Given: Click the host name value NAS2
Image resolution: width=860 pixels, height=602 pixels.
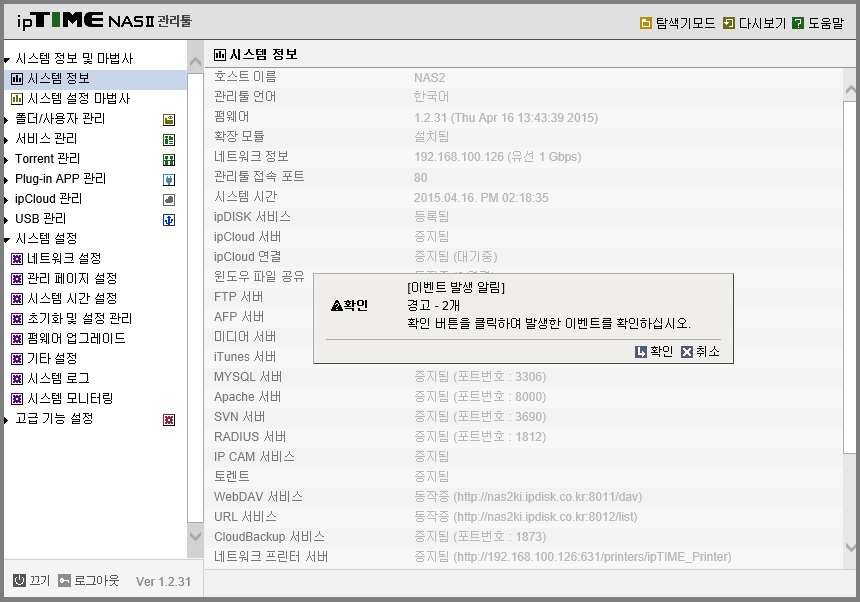Looking at the screenshot, I should pos(429,77).
